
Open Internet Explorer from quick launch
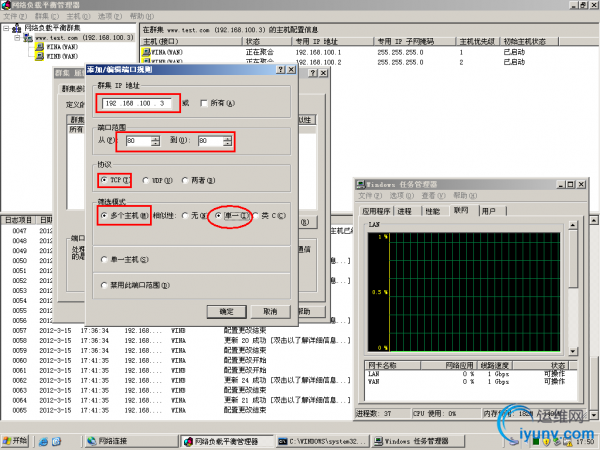(44, 441)
